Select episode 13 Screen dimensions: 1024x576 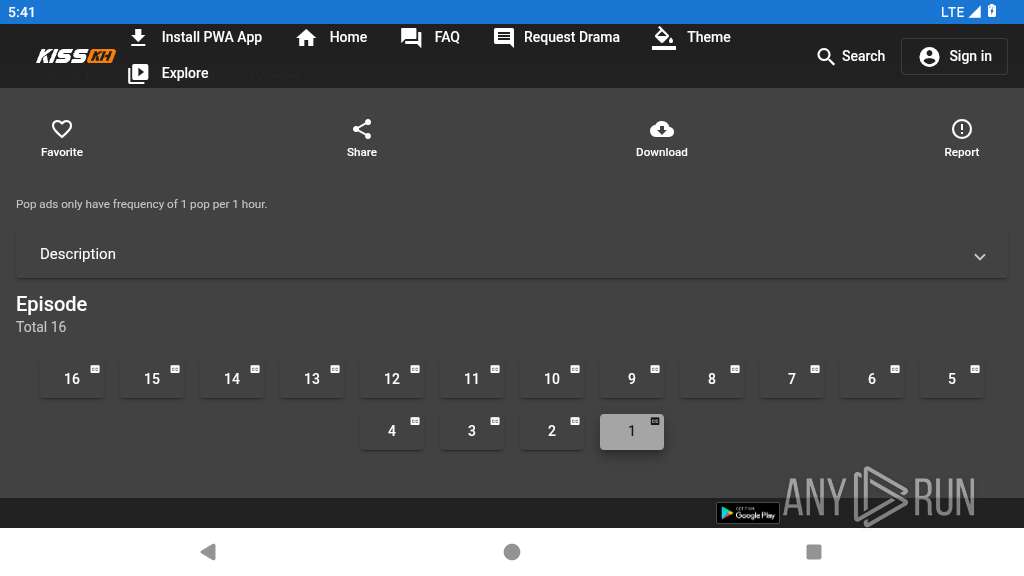tap(312, 379)
